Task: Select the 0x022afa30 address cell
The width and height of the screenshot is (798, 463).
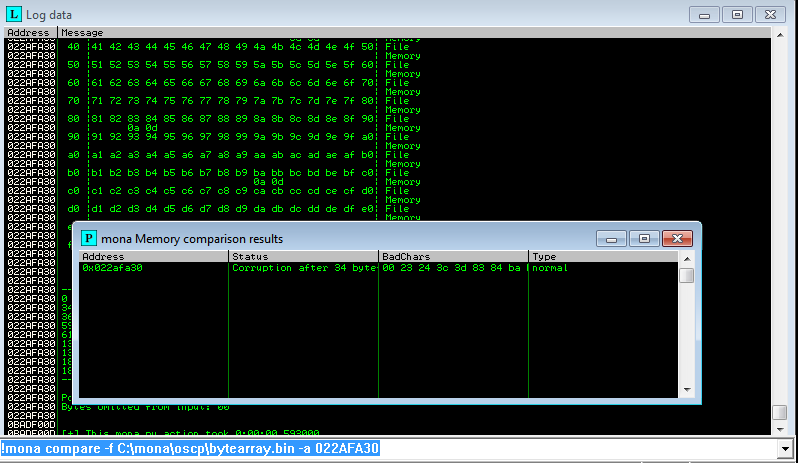Action: (154, 268)
